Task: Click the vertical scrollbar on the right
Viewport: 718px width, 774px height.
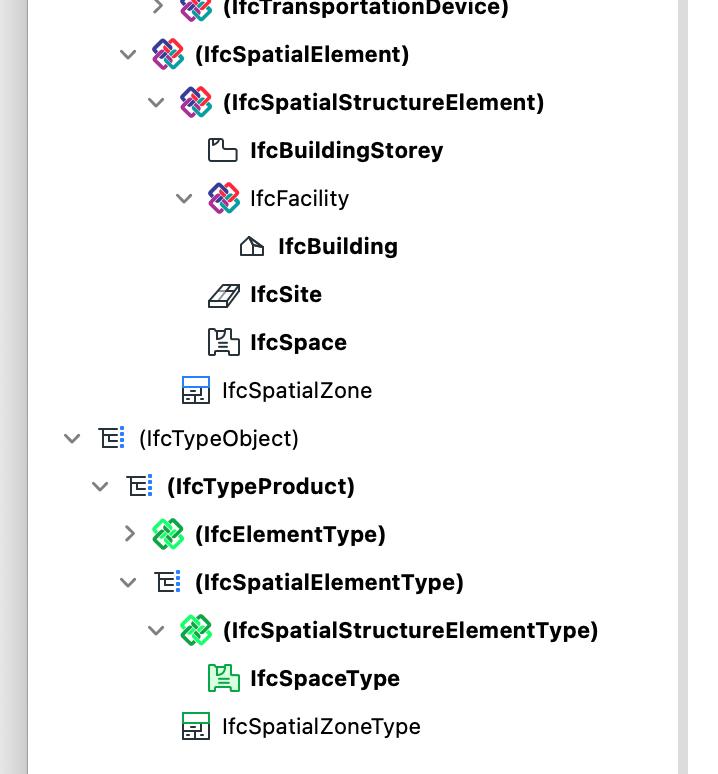Action: pyautogui.click(x=683, y=387)
